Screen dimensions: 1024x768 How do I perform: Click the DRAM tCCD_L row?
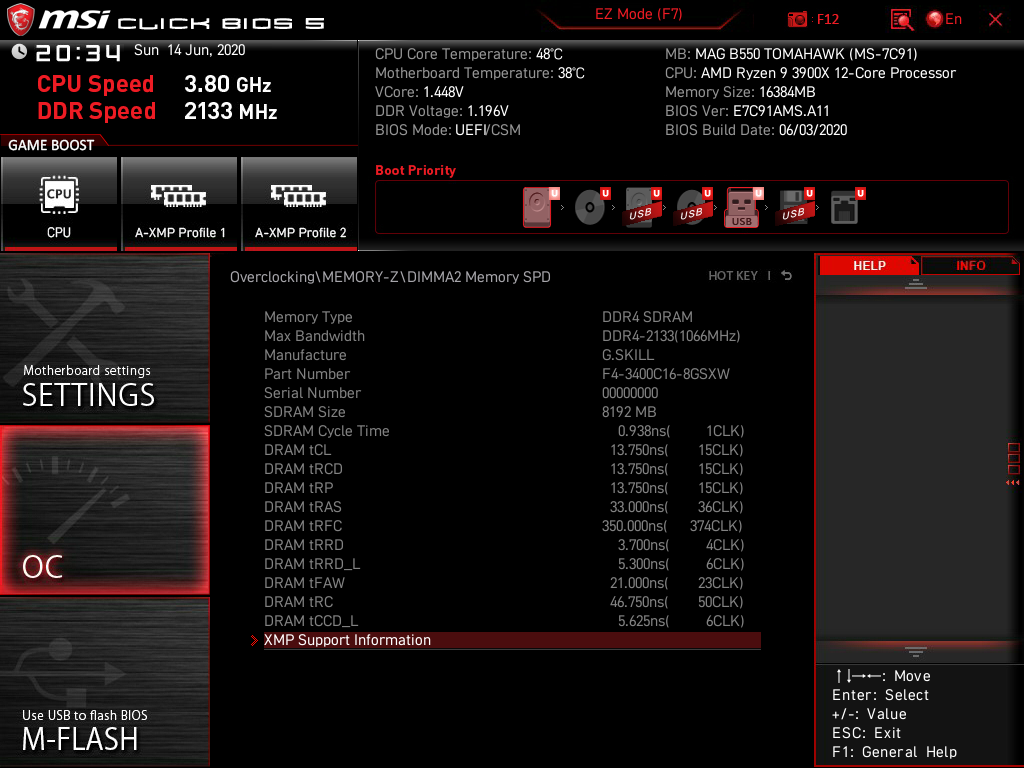pos(512,620)
